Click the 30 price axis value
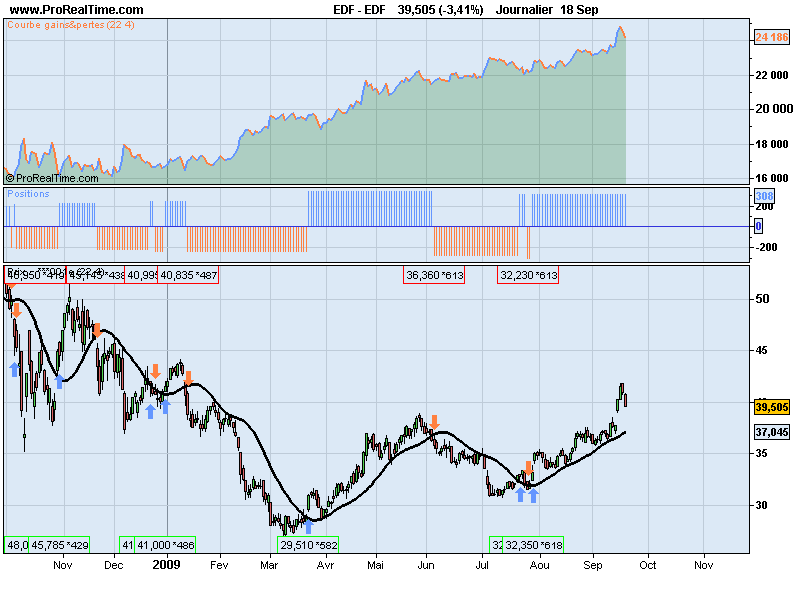 point(761,505)
